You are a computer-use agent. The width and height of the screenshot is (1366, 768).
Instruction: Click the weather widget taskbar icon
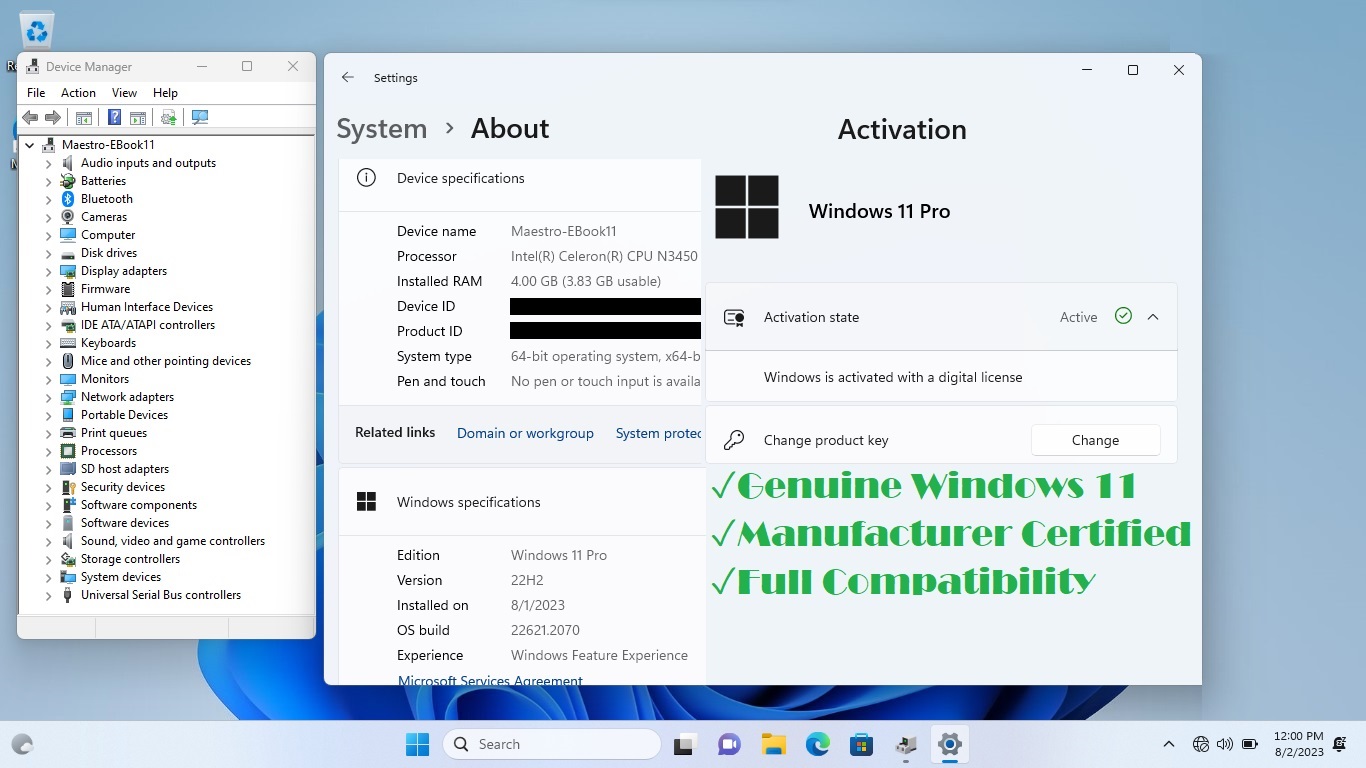pyautogui.click(x=22, y=744)
